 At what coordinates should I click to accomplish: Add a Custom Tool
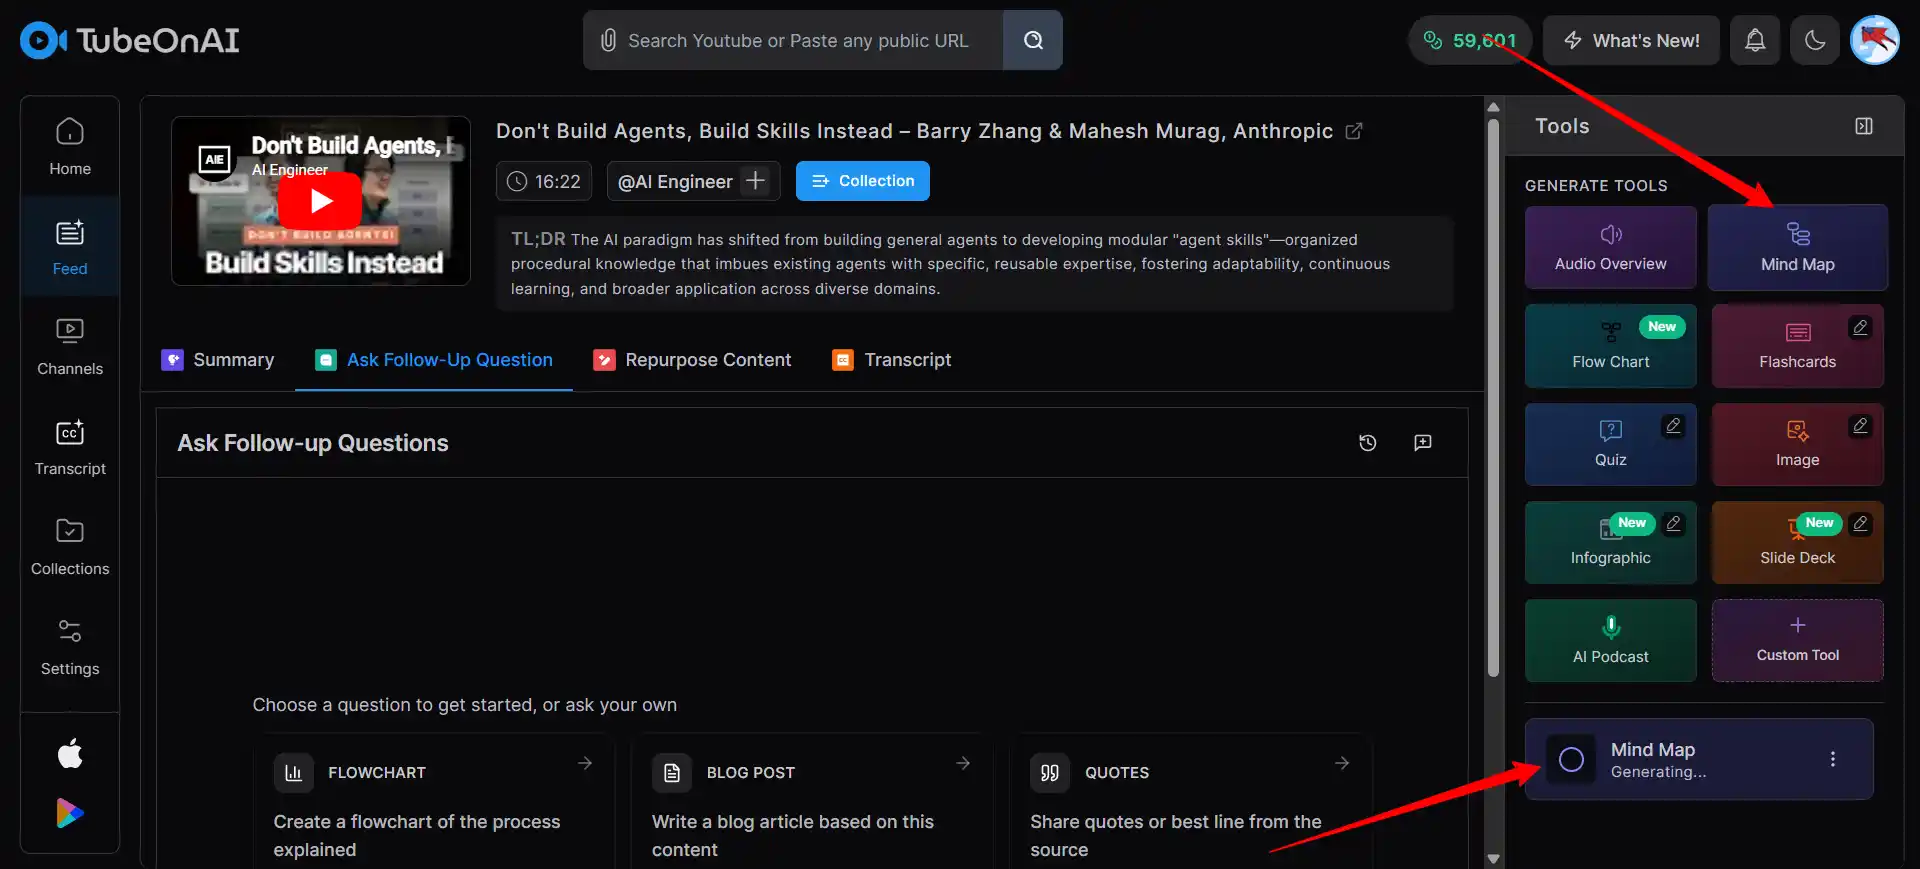pyautogui.click(x=1798, y=640)
